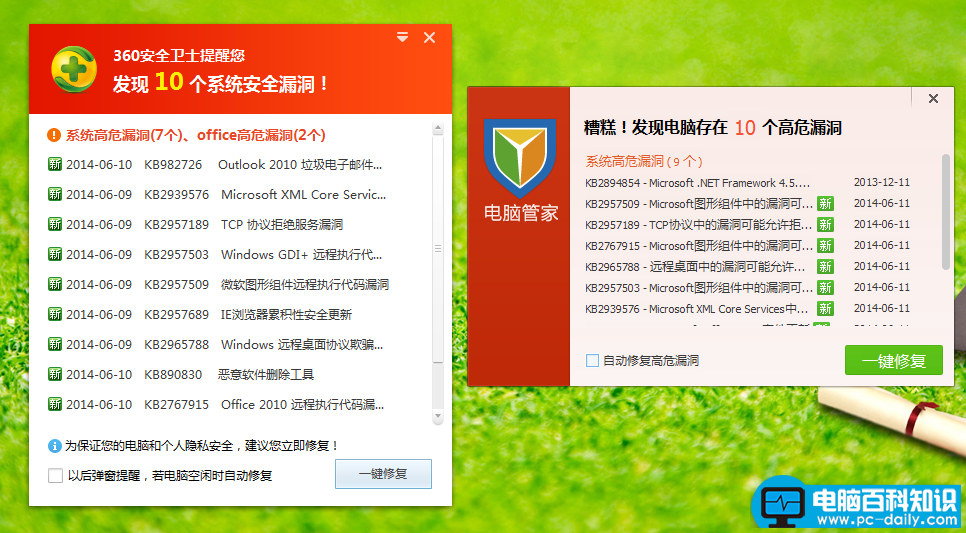Click the 系统高危漏洞(7个)、office高危漏洞(2个) heading
Image resolution: width=966 pixels, height=533 pixels.
tap(196, 135)
